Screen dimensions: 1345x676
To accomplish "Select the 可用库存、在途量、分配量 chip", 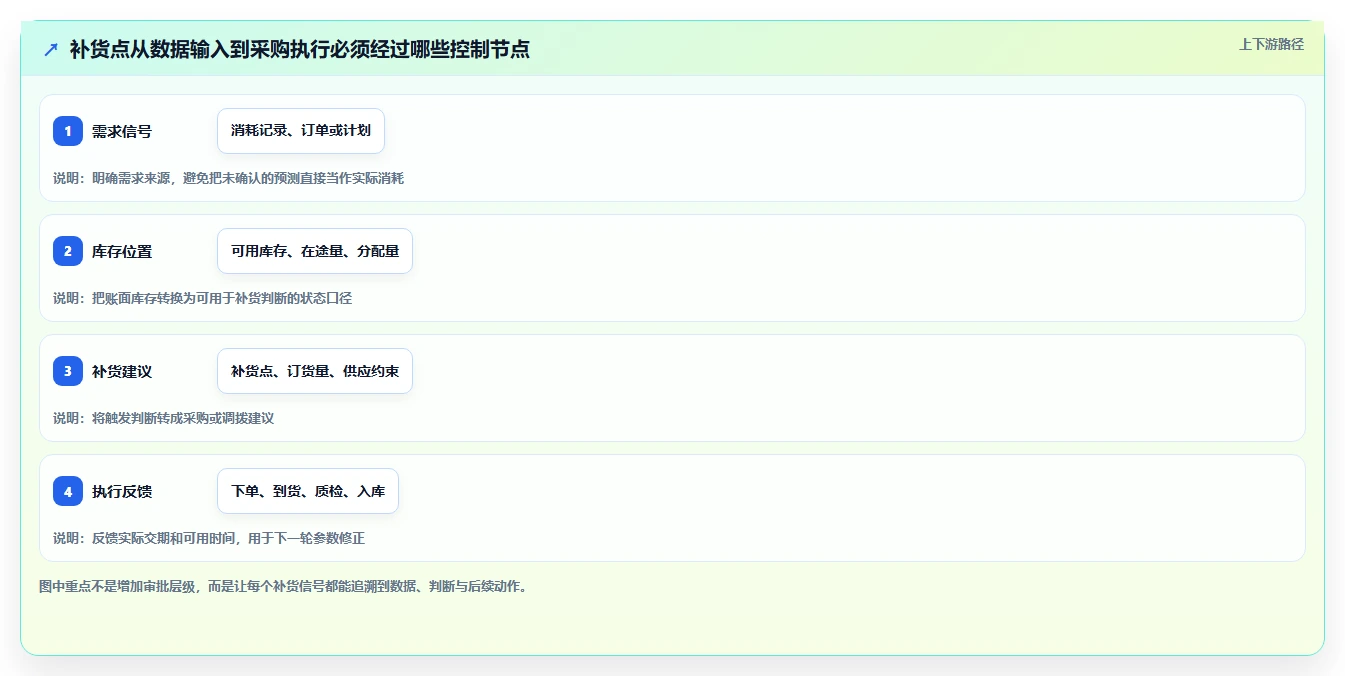I will pyautogui.click(x=315, y=251).
